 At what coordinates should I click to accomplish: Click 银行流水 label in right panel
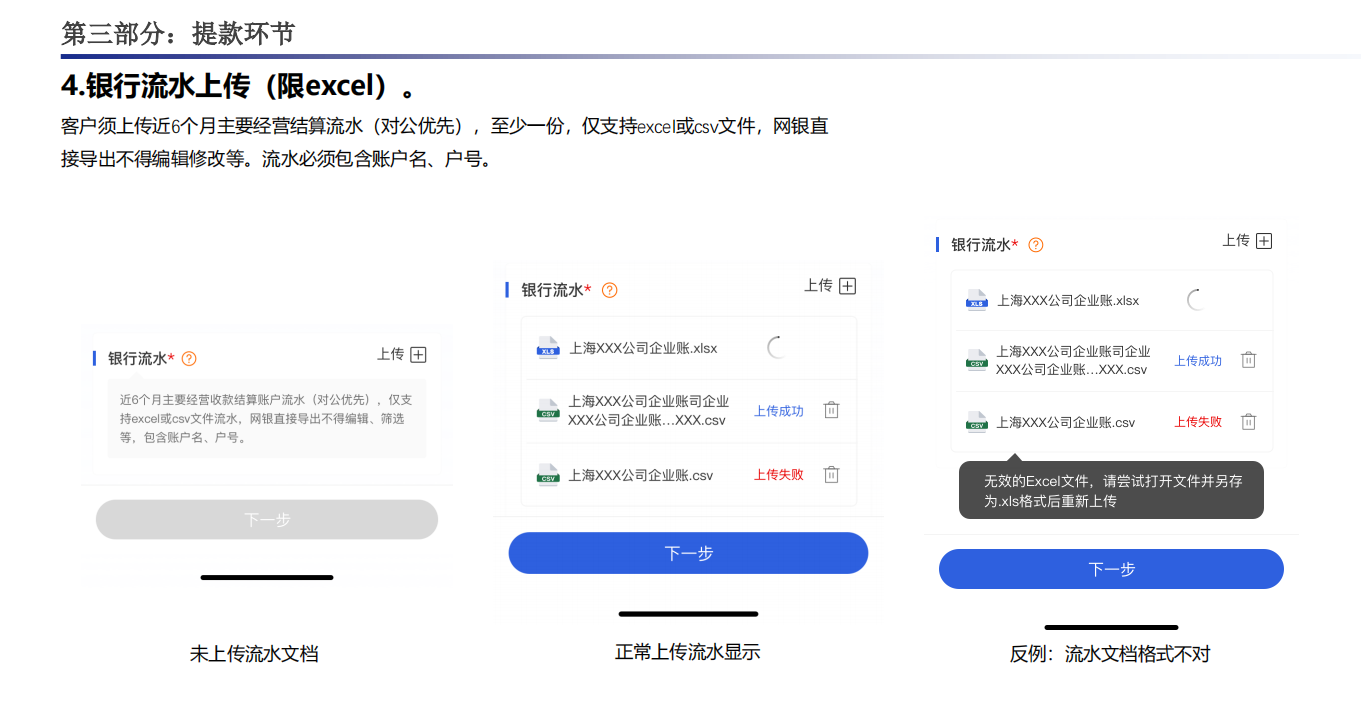click(981, 245)
